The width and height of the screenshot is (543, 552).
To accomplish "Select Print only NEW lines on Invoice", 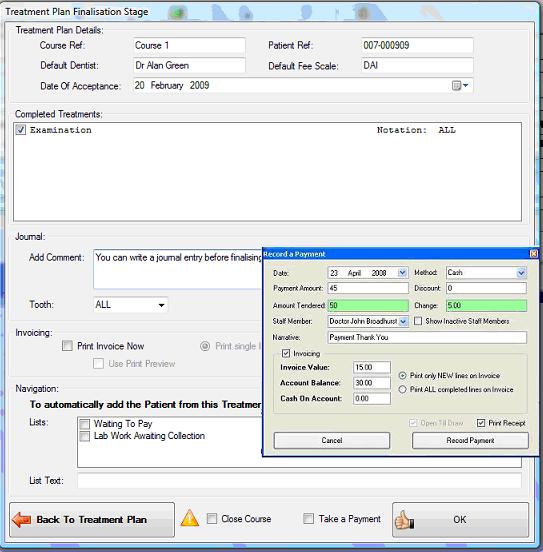I will (x=402, y=376).
